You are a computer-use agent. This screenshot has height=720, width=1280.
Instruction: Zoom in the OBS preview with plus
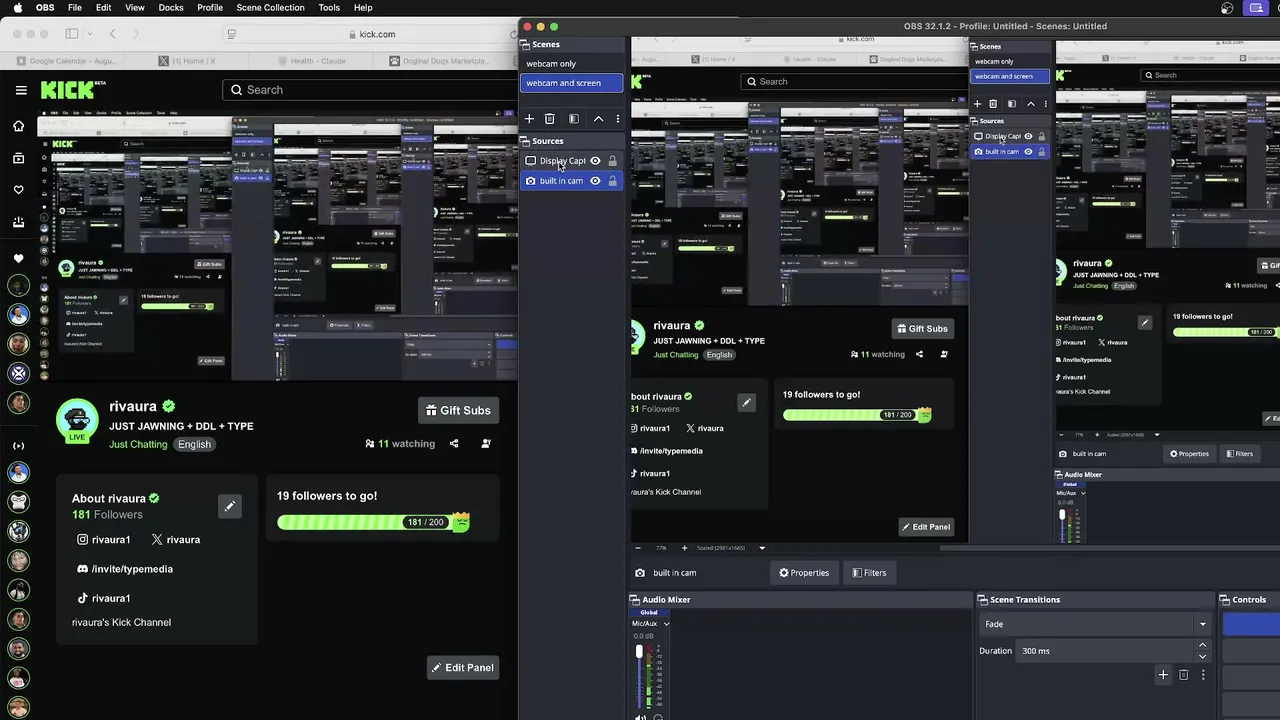pyautogui.click(x=684, y=548)
